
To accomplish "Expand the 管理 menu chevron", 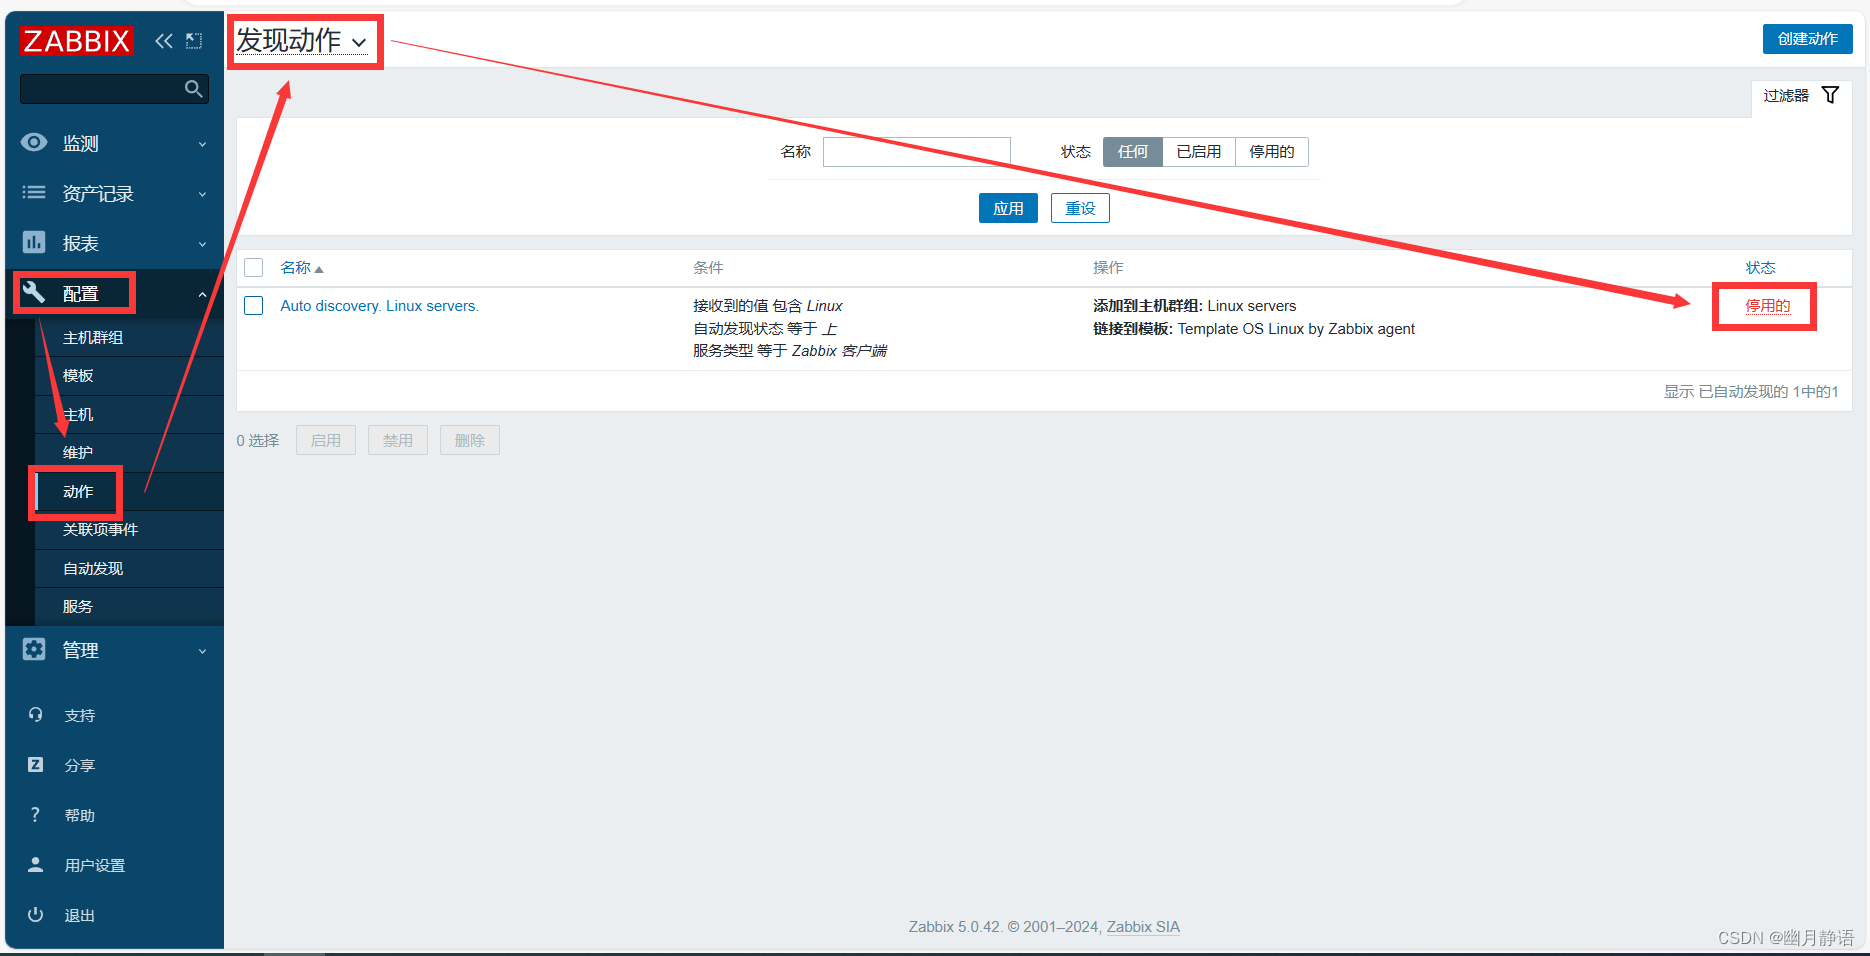I will point(202,651).
